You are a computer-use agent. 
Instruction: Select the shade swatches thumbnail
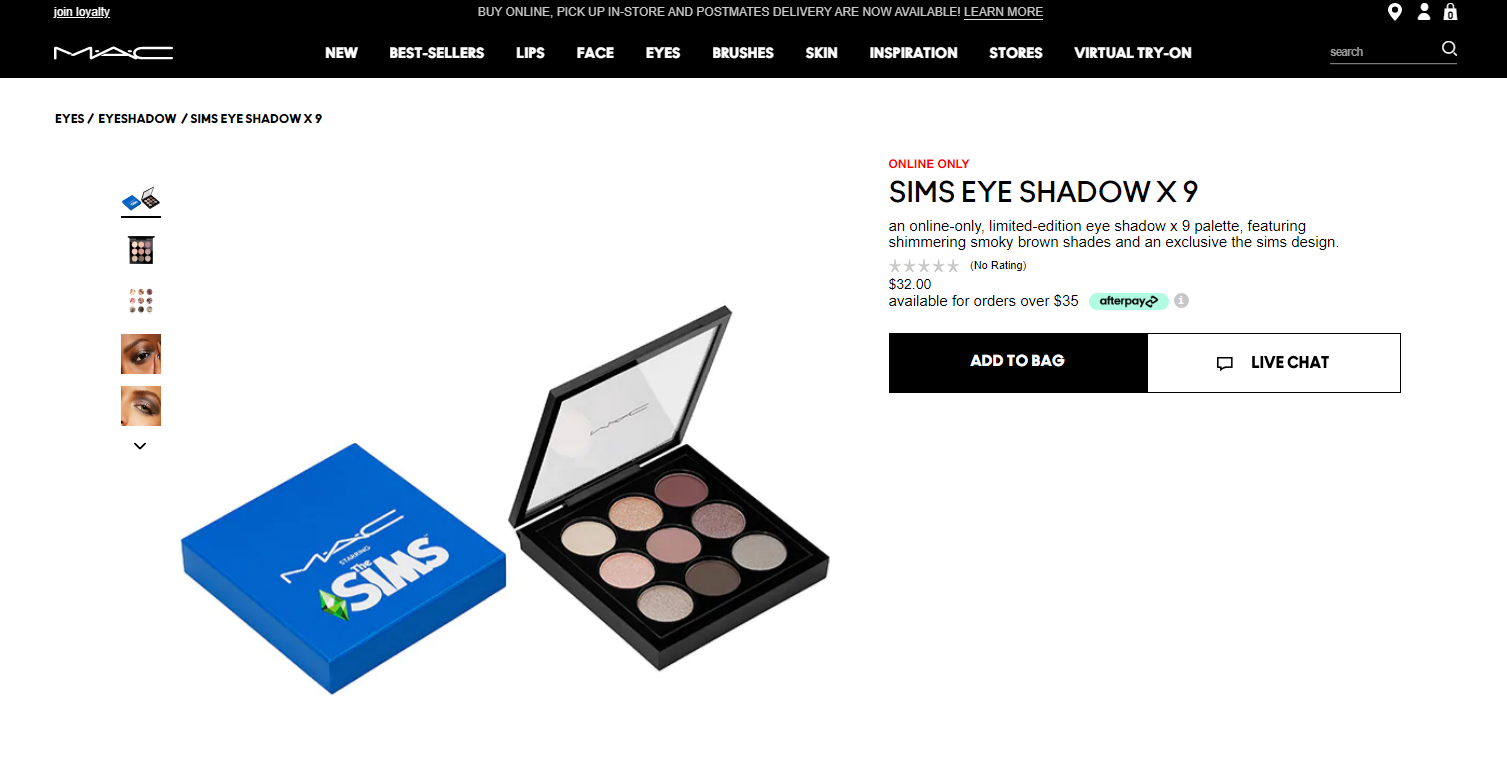(141, 302)
